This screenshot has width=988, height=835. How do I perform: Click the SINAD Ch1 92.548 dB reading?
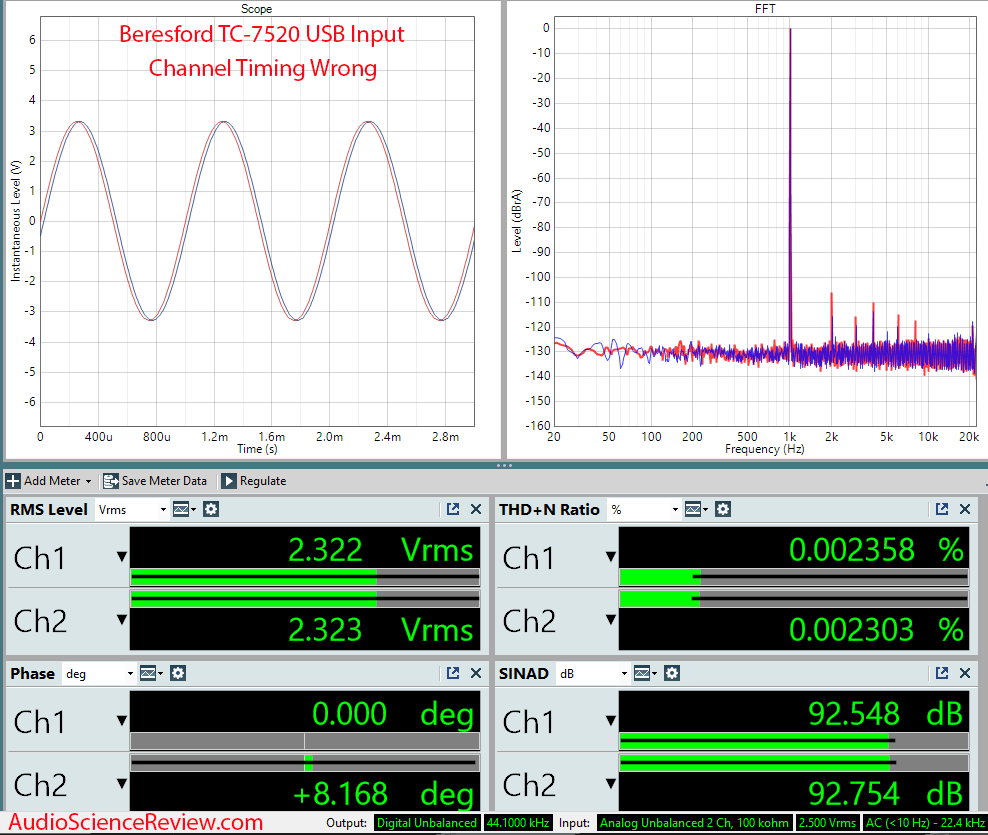tap(885, 714)
